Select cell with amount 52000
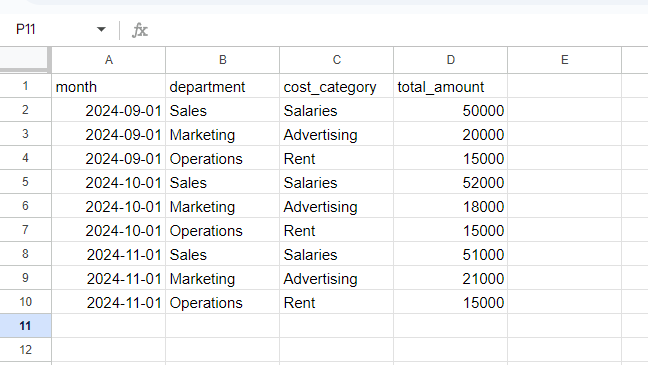The image size is (648, 365). [451, 182]
